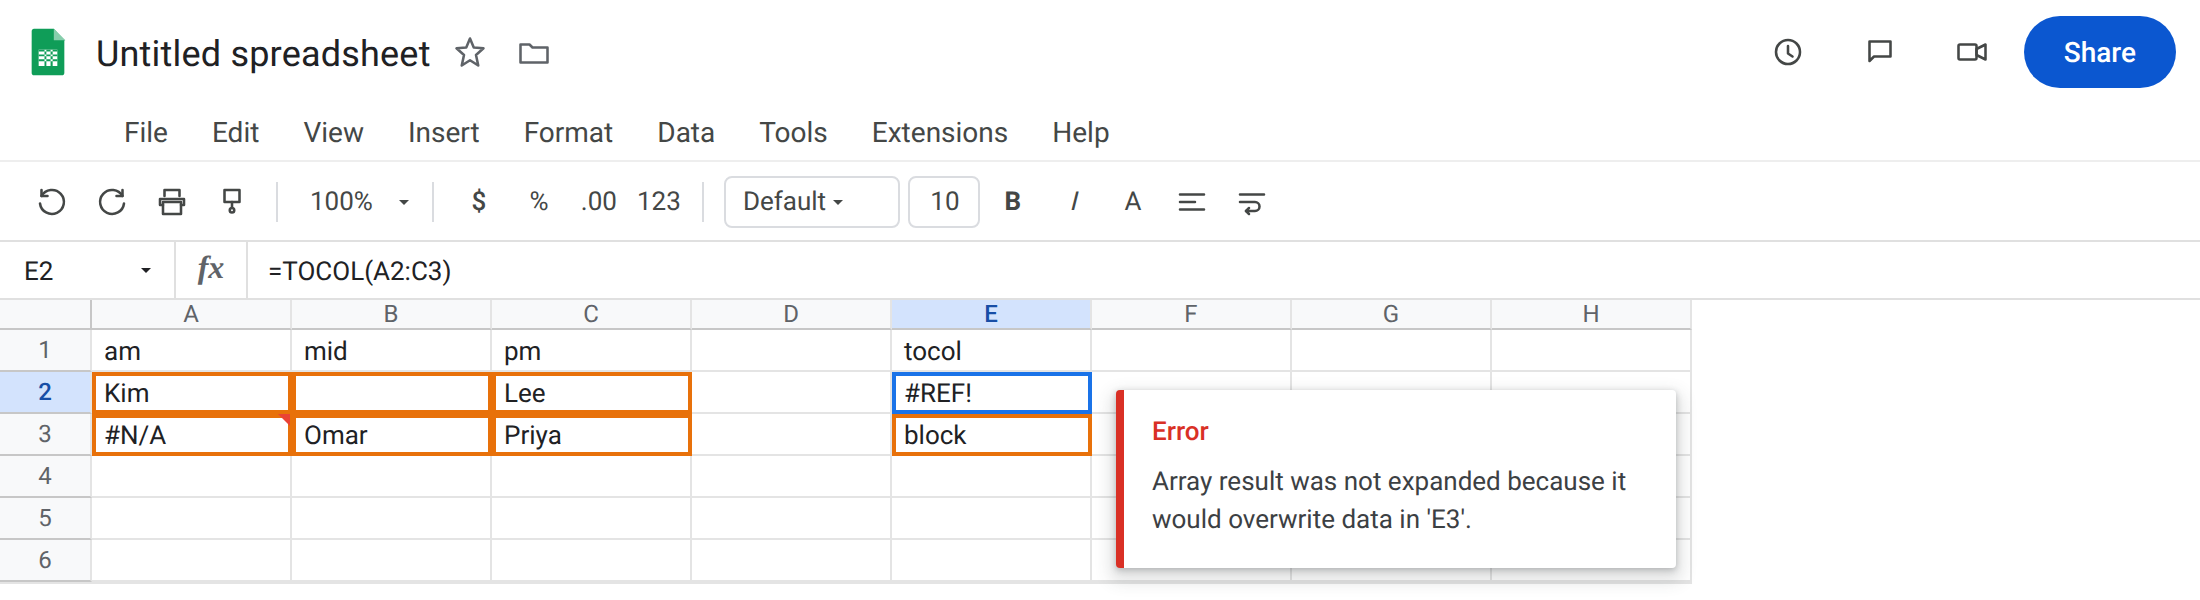
Task: Select row 4 header
Action: (45, 476)
